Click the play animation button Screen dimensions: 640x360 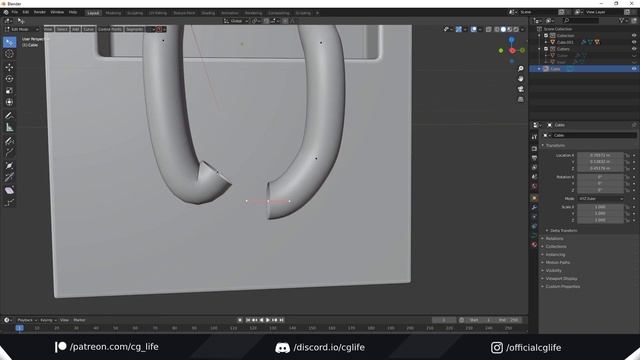click(x=268, y=320)
